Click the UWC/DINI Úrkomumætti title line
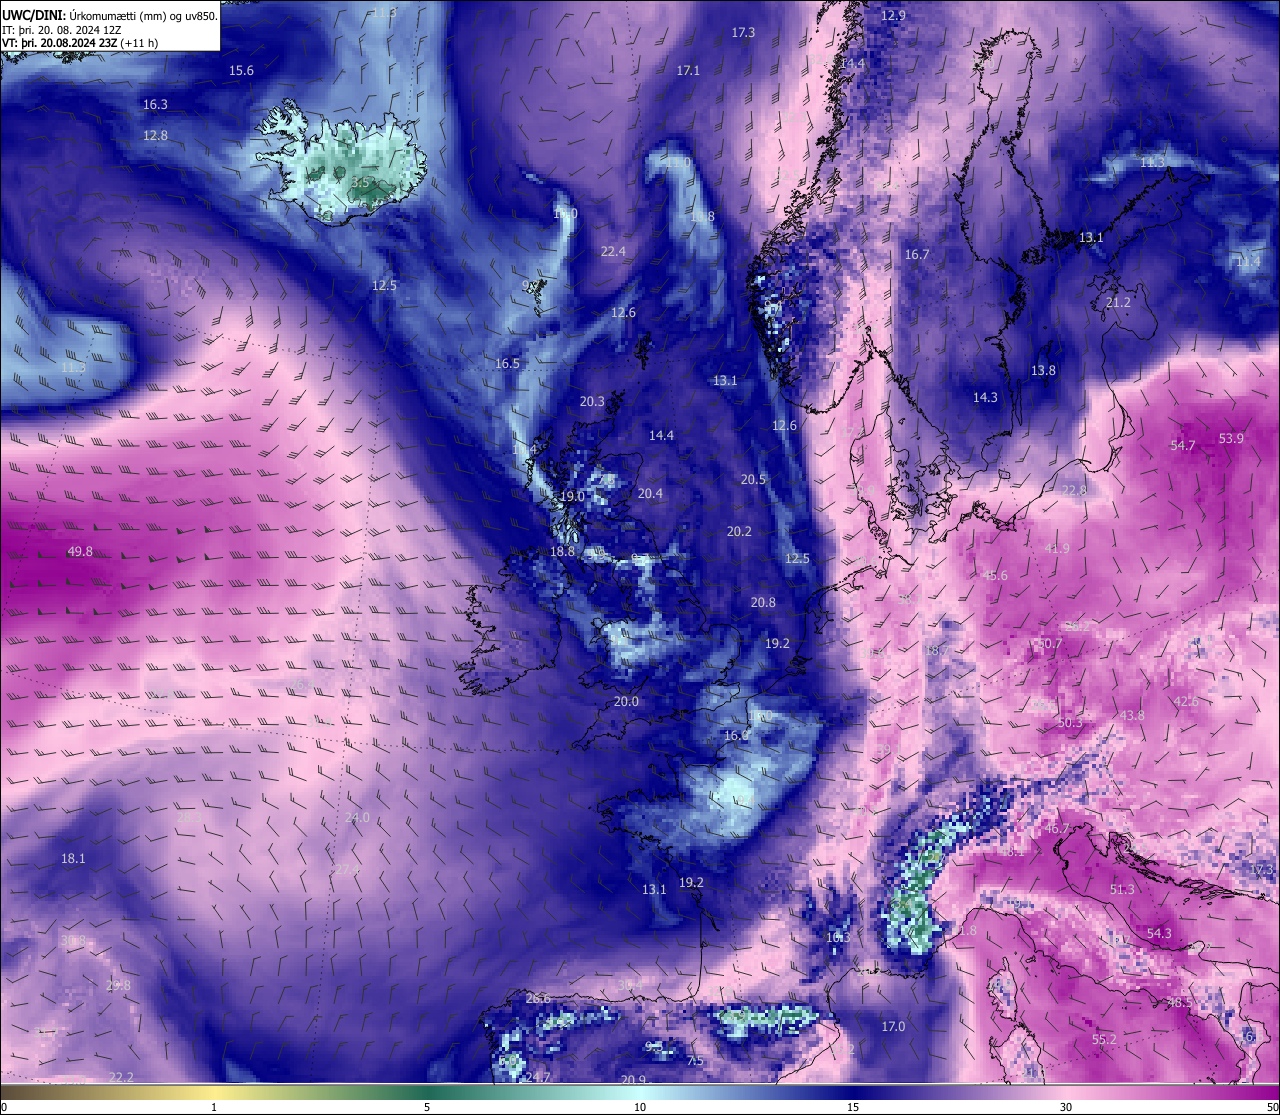Viewport: 1280px width, 1115px height. click(x=110, y=16)
